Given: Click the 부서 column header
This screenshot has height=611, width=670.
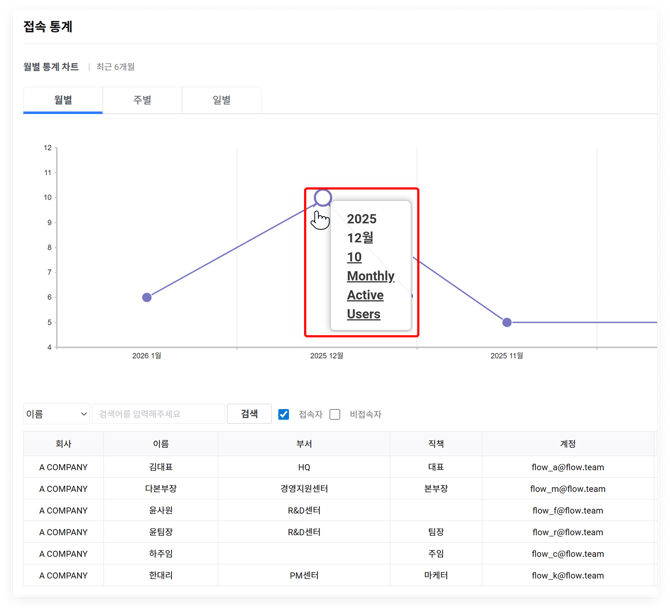Looking at the screenshot, I should pyautogui.click(x=304, y=444).
